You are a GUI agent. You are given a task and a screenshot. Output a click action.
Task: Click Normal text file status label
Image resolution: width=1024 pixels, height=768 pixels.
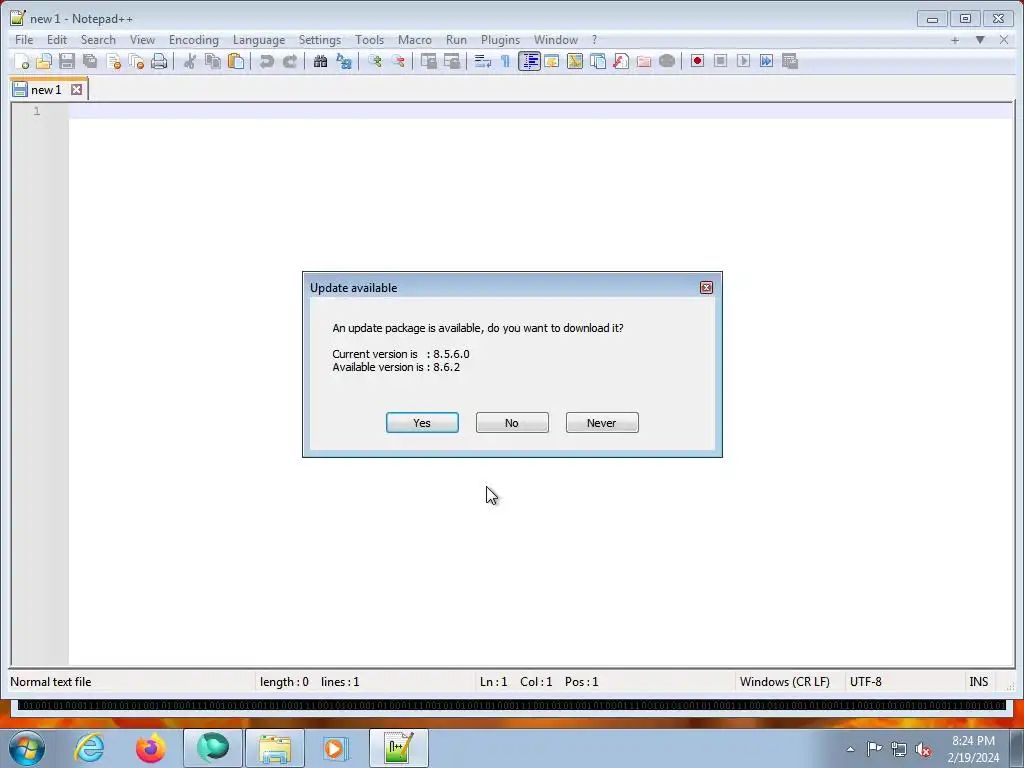coord(50,682)
